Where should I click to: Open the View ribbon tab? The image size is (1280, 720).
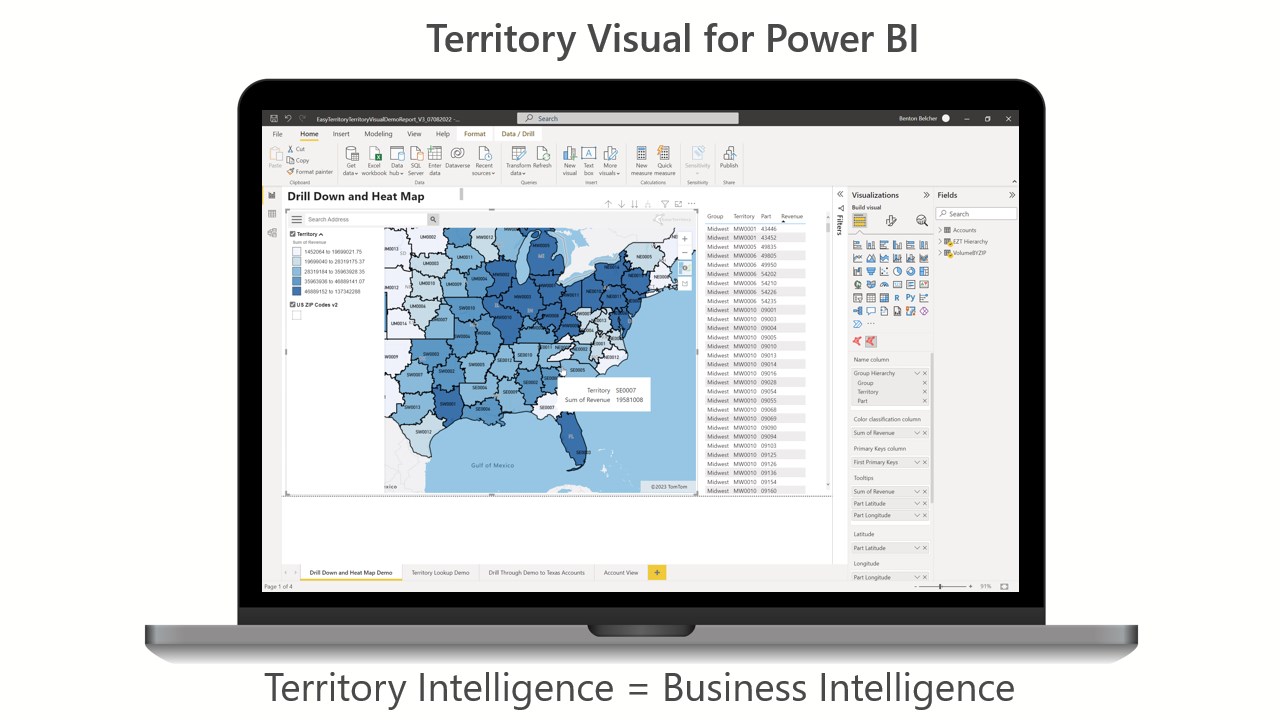pos(414,133)
